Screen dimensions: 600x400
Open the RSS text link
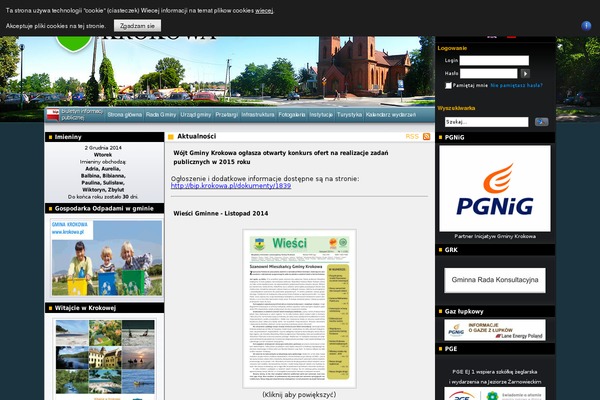[412, 137]
